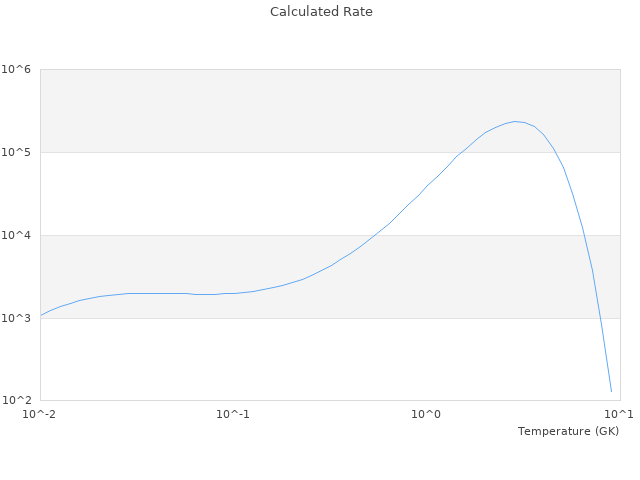
Task: Click the "Calculated Rate" chart title
Action: click(321, 12)
